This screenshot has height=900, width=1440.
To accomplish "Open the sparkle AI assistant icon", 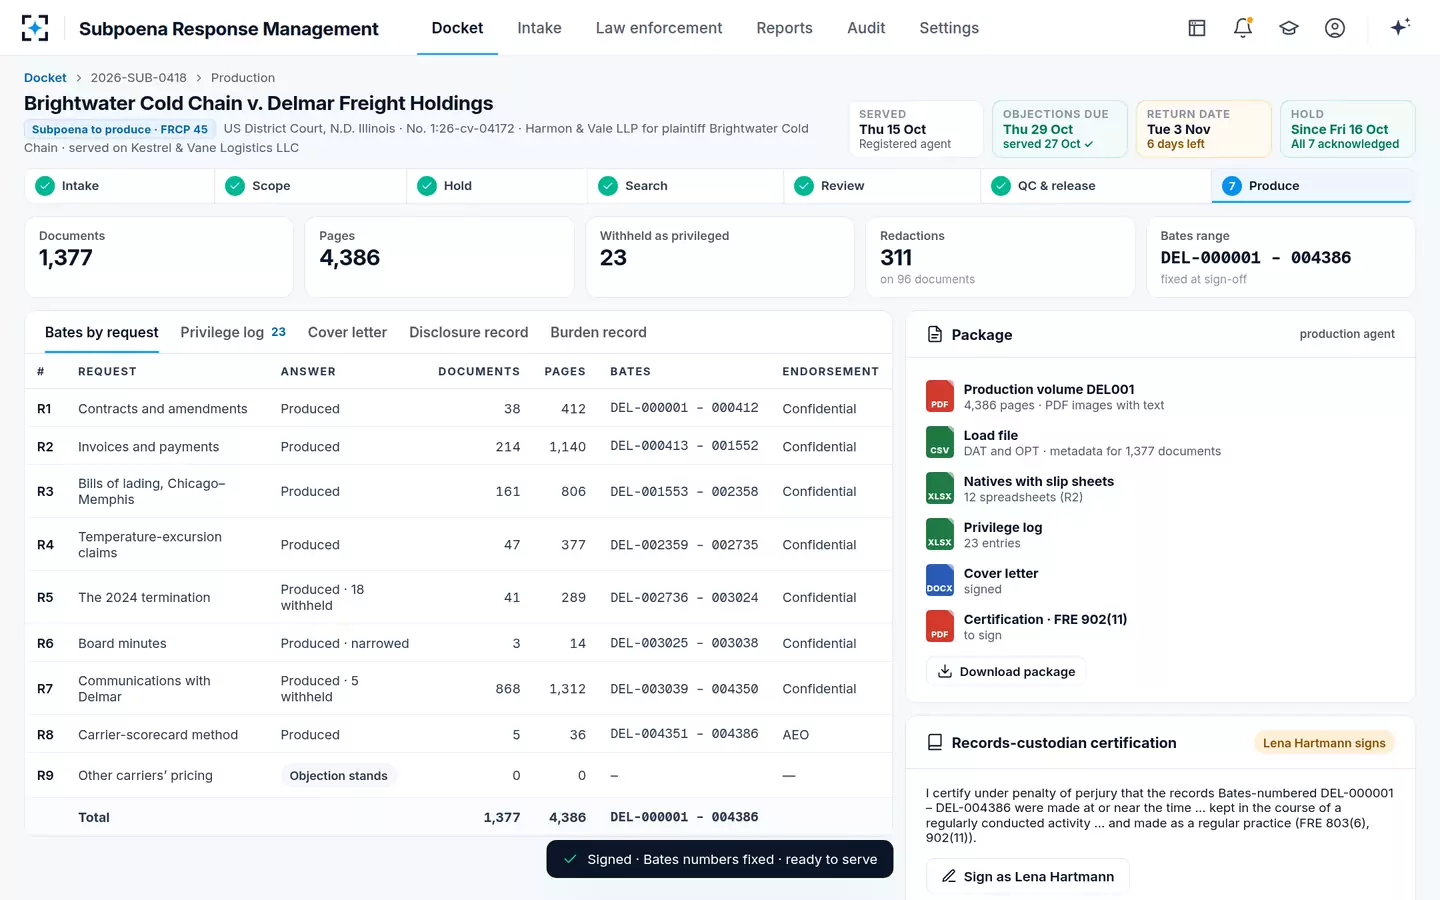I will 1400,27.
